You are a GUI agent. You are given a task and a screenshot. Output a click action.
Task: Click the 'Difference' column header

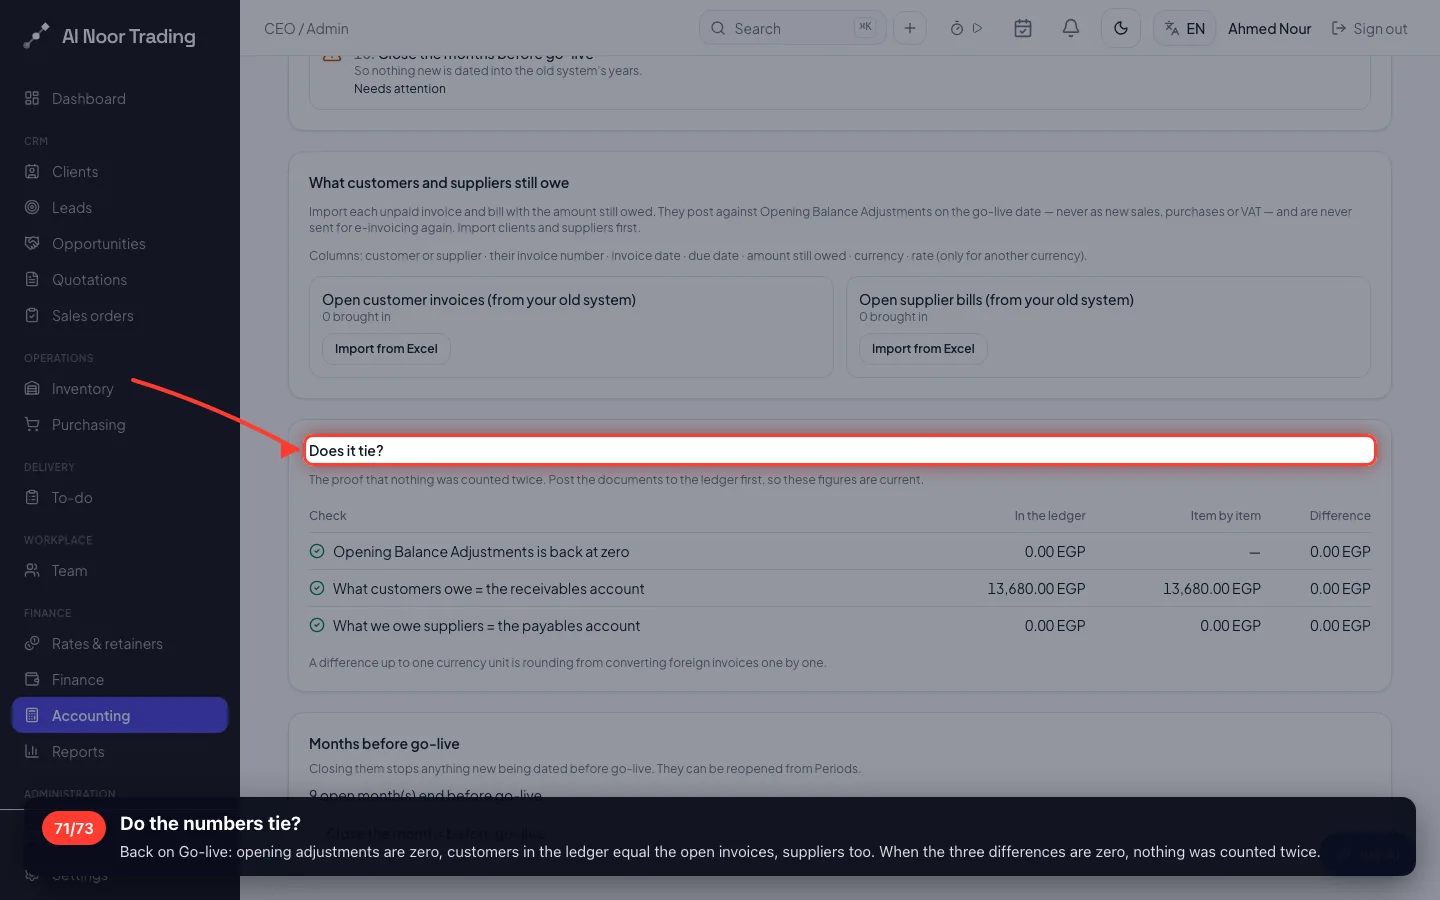click(x=1340, y=516)
